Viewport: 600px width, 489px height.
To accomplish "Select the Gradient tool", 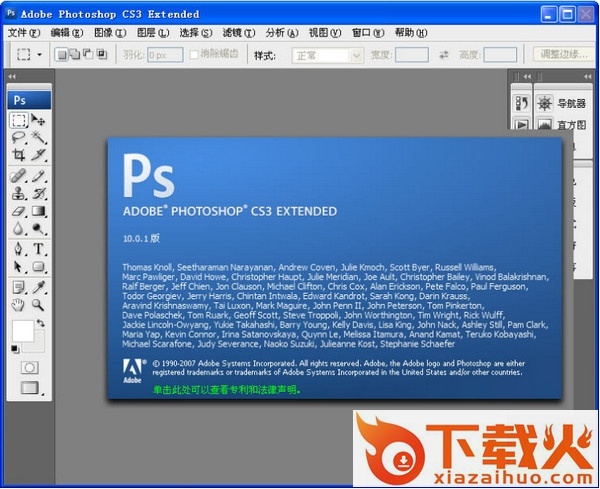I will coord(38,211).
